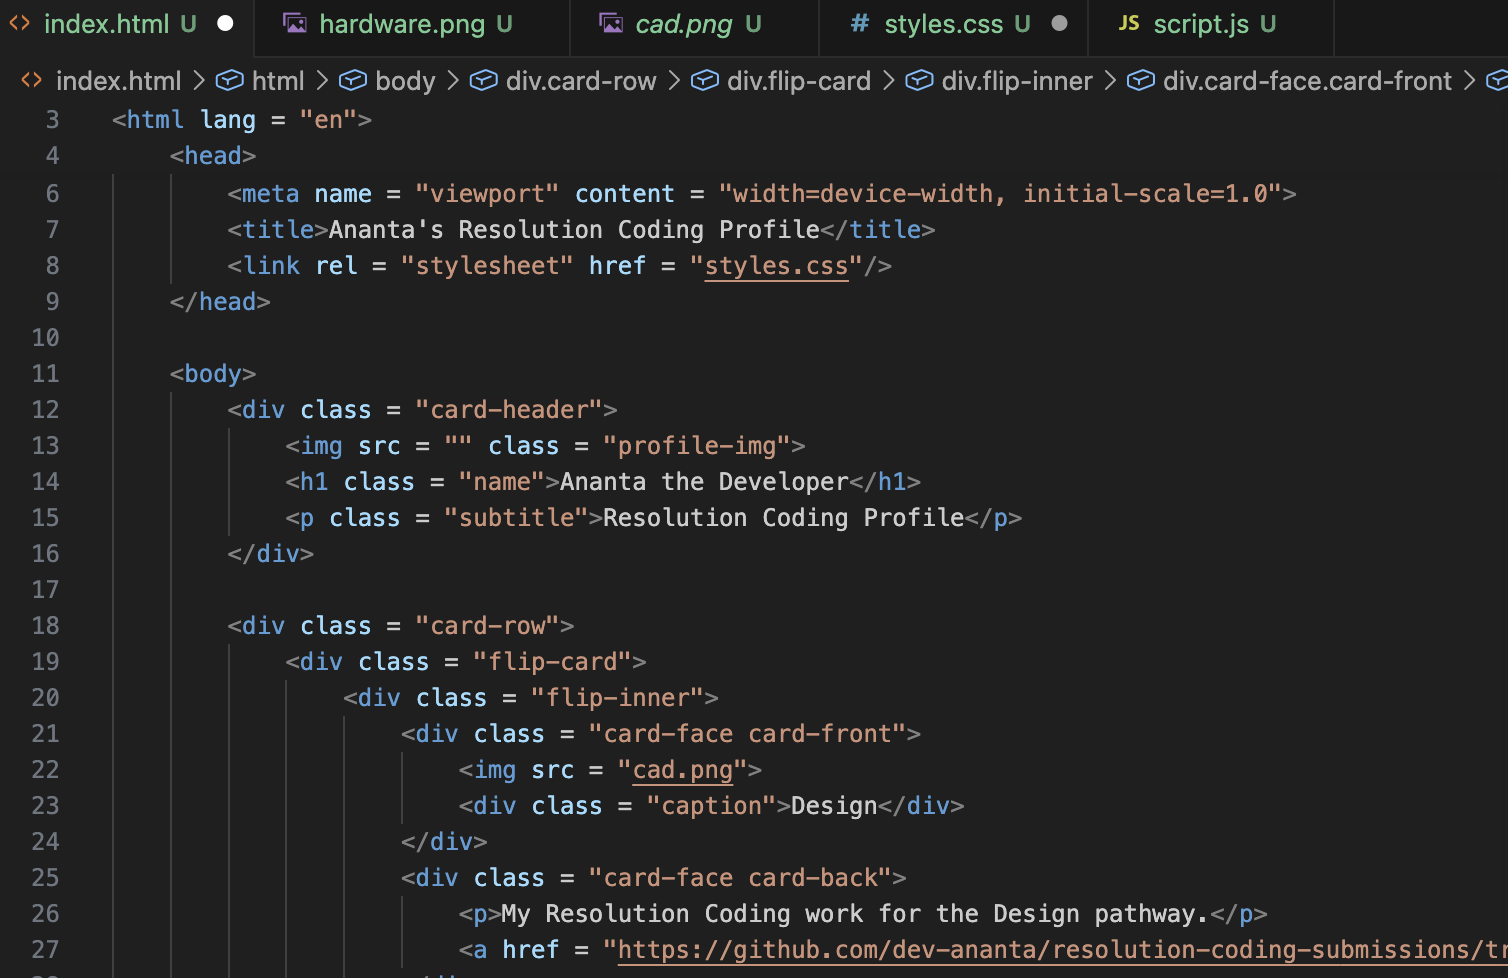Click the "width=device-width, initial-scale=1.0" string
1508x978 pixels.
[1000, 194]
